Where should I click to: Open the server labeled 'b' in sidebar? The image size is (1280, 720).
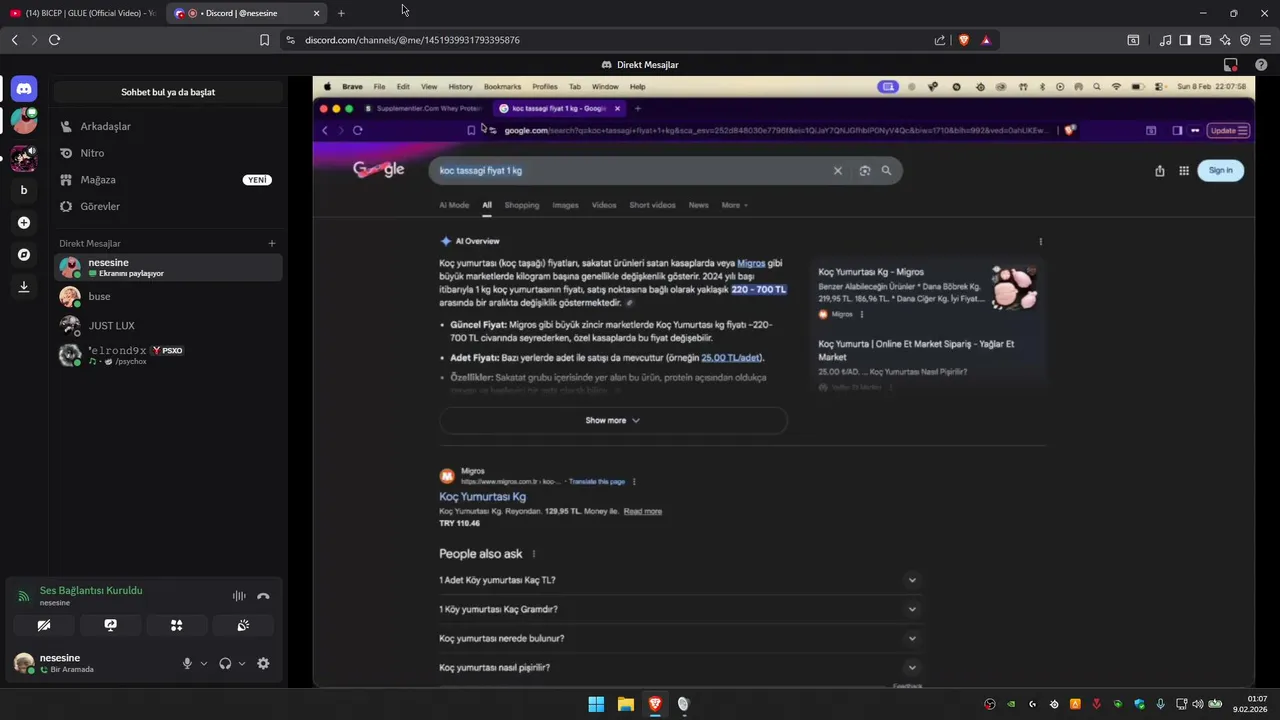[x=24, y=190]
